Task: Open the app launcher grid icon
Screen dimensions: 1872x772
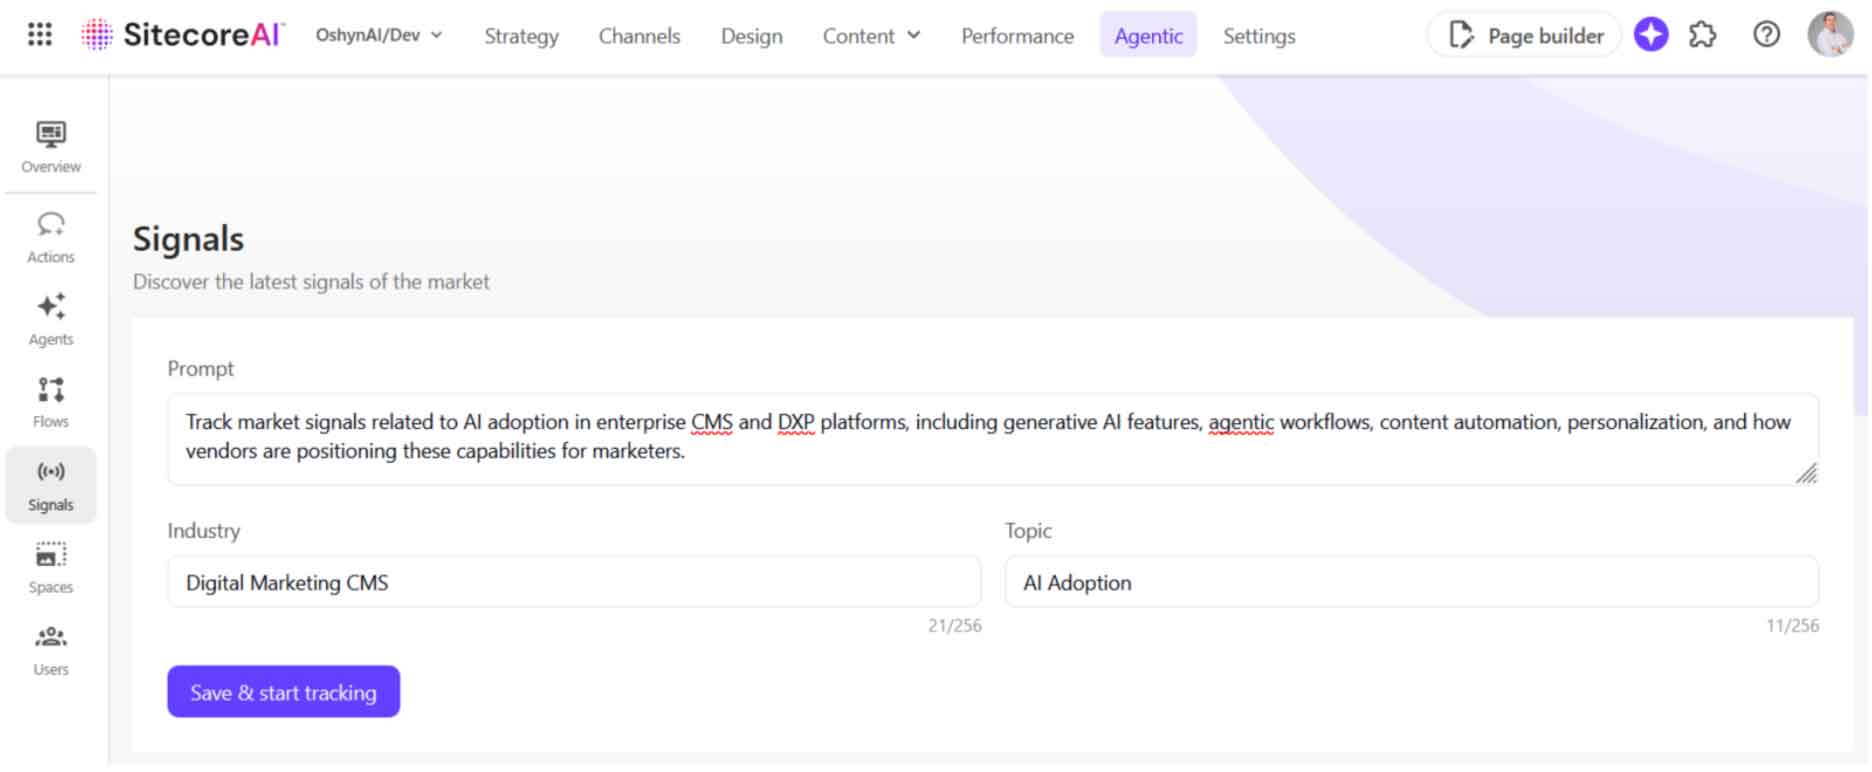Action: [x=40, y=35]
